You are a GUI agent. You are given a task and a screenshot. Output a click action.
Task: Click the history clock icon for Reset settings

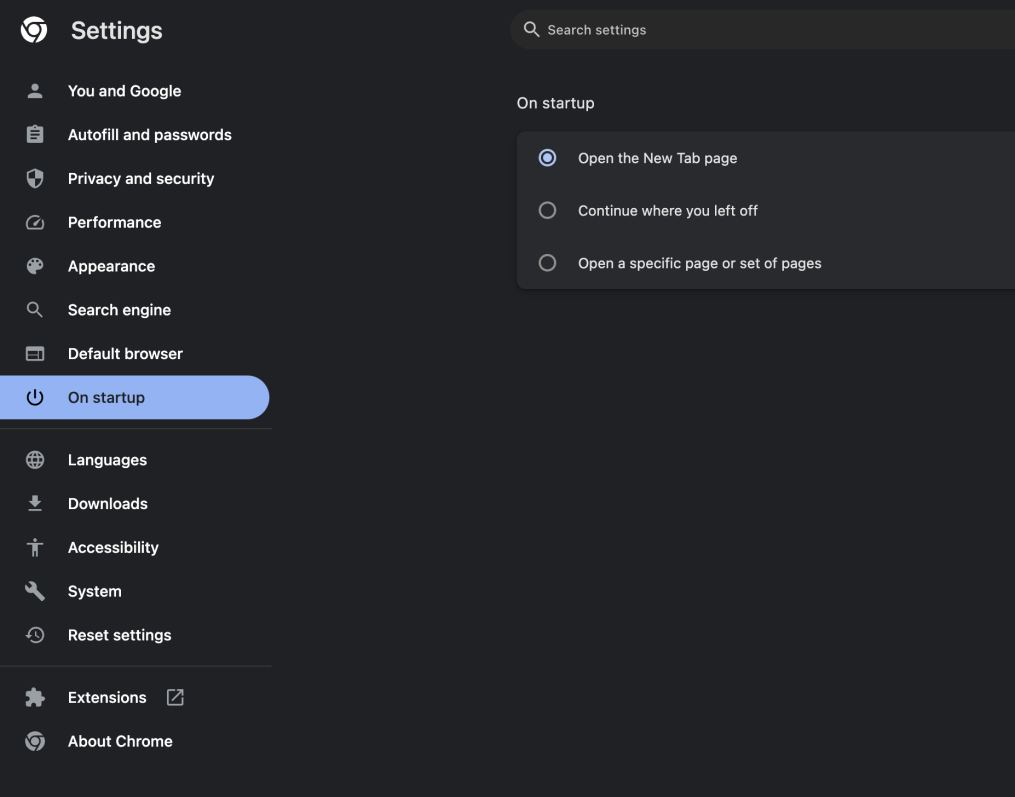(35, 635)
